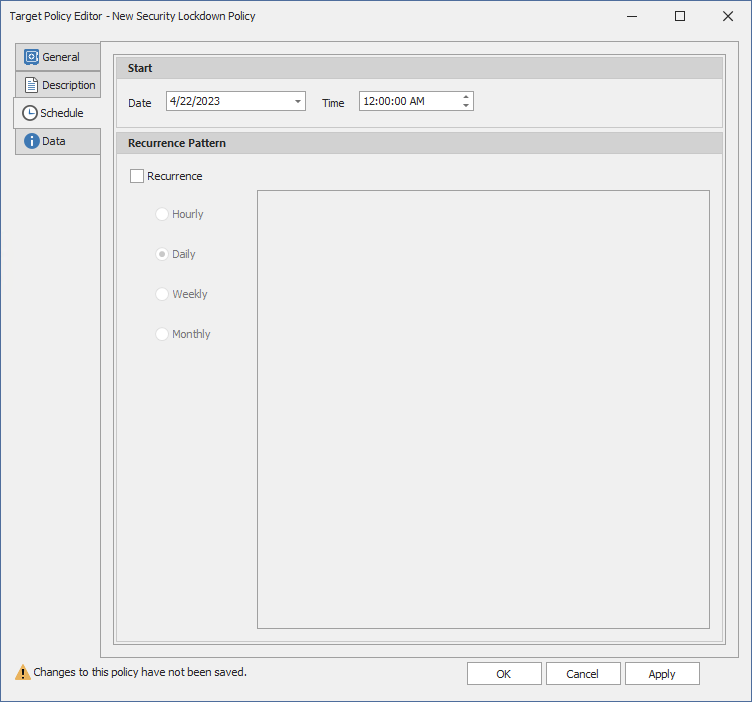Decrease start time with down arrow
The width and height of the screenshot is (752, 702).
coord(466,106)
